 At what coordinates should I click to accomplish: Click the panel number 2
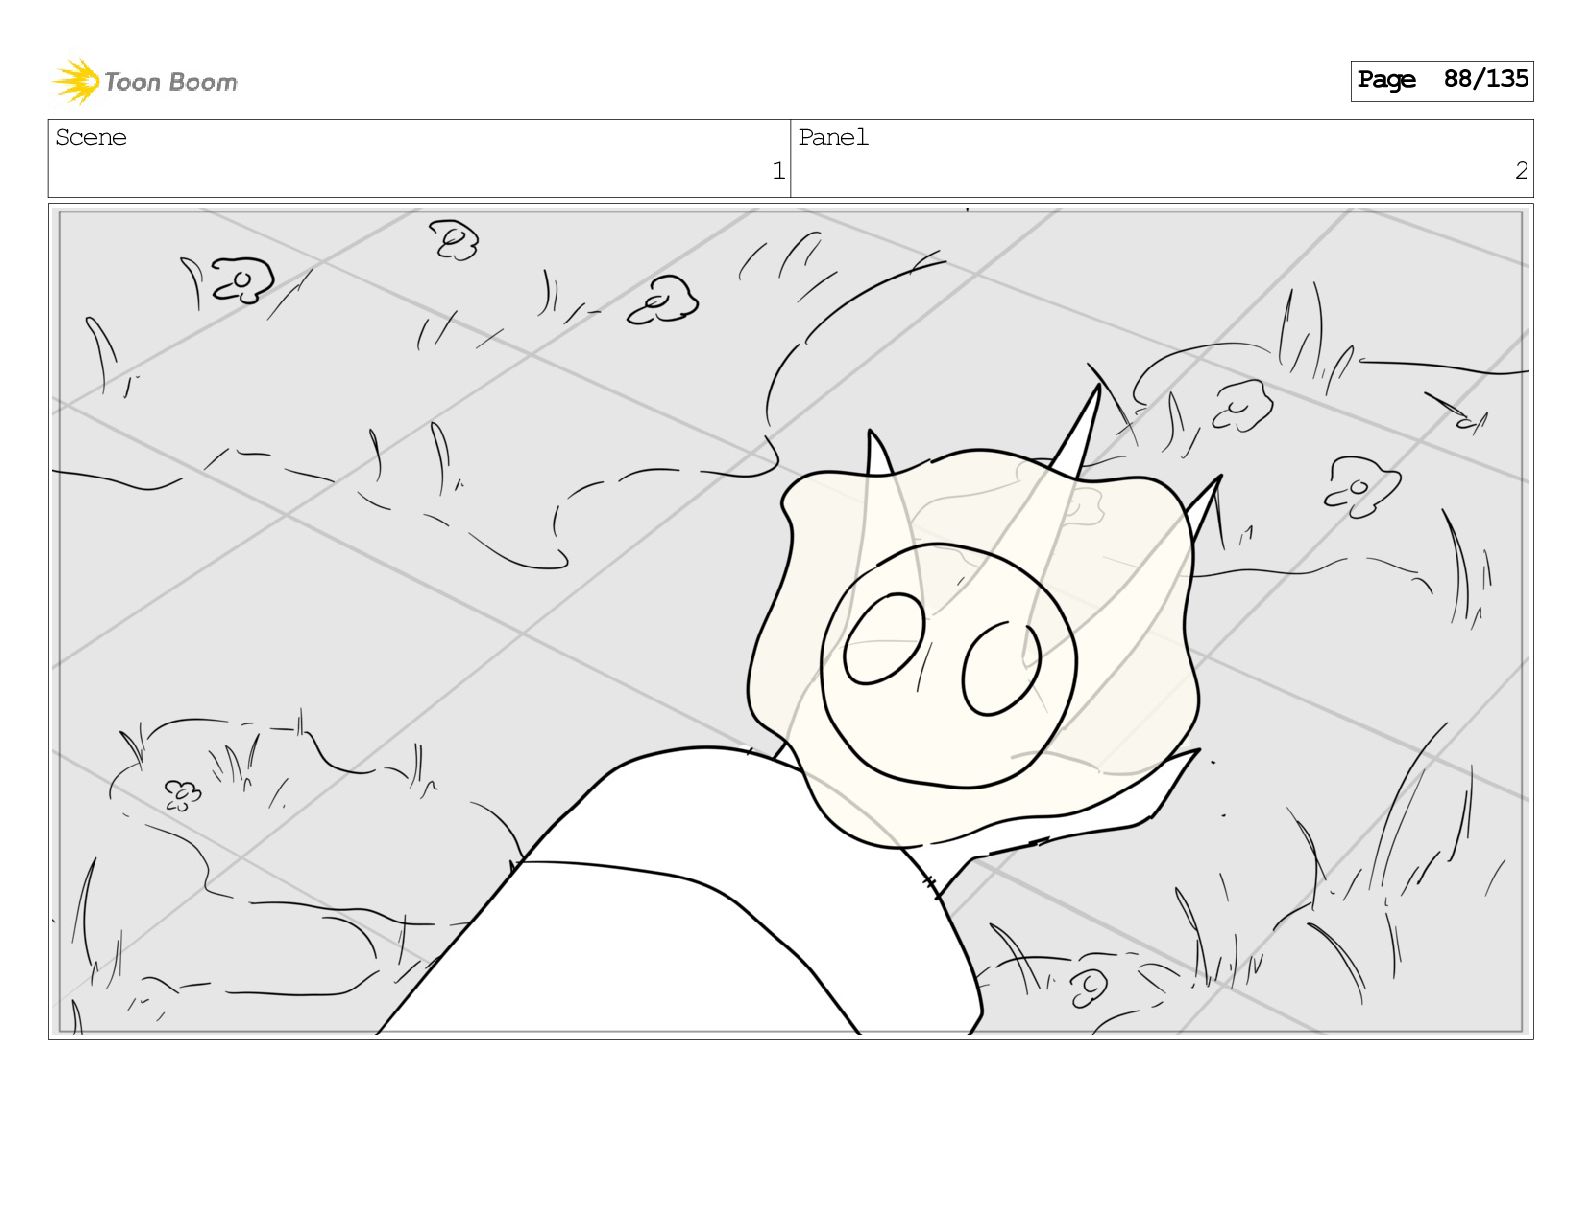click(1521, 172)
